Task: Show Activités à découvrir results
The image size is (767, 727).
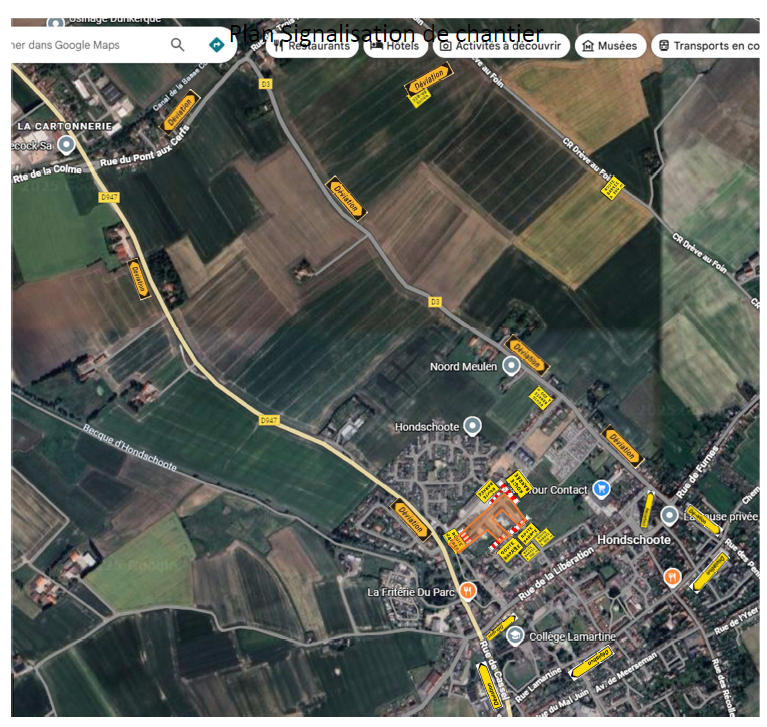Action: pyautogui.click(x=501, y=46)
